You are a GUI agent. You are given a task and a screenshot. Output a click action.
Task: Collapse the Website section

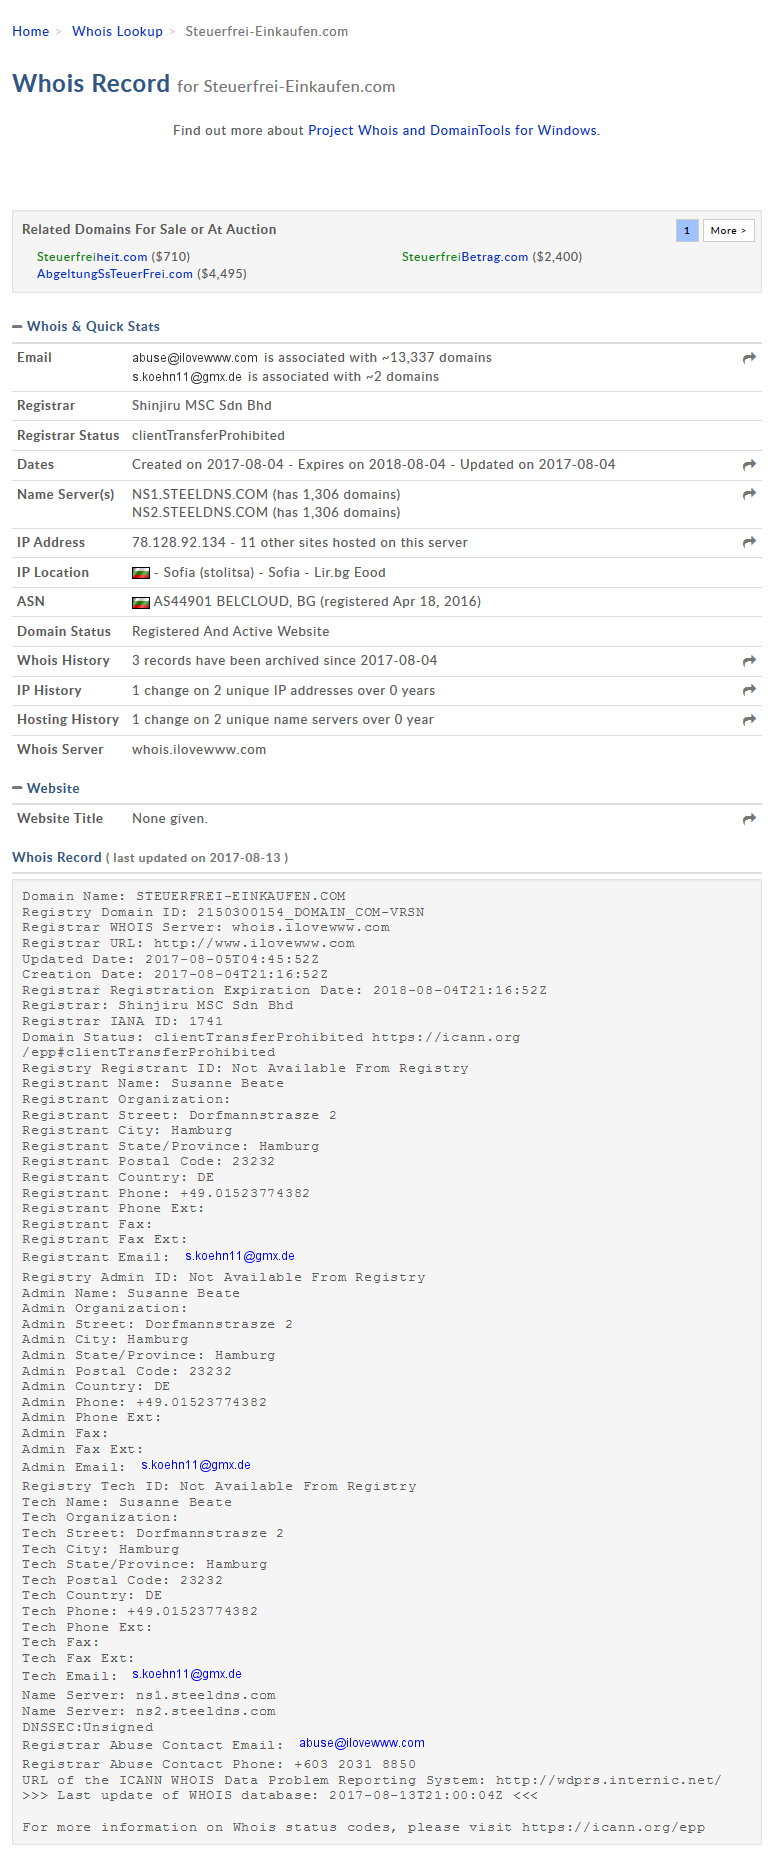[x=17, y=789]
